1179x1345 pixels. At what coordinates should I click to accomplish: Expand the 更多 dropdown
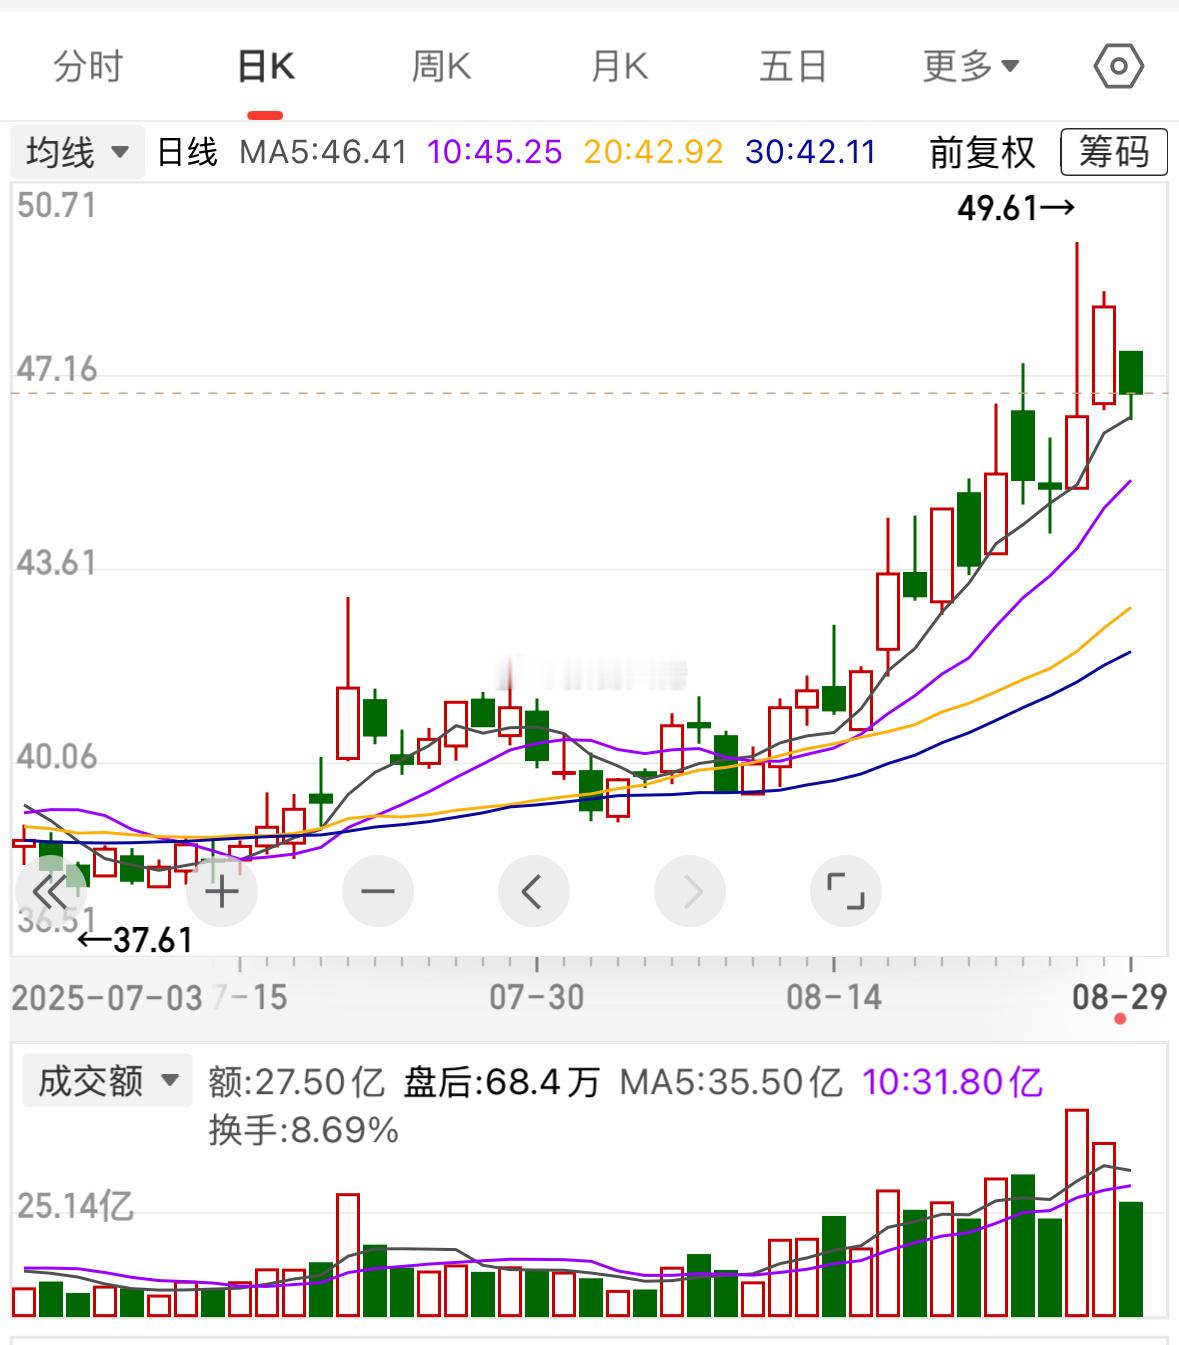(971, 67)
